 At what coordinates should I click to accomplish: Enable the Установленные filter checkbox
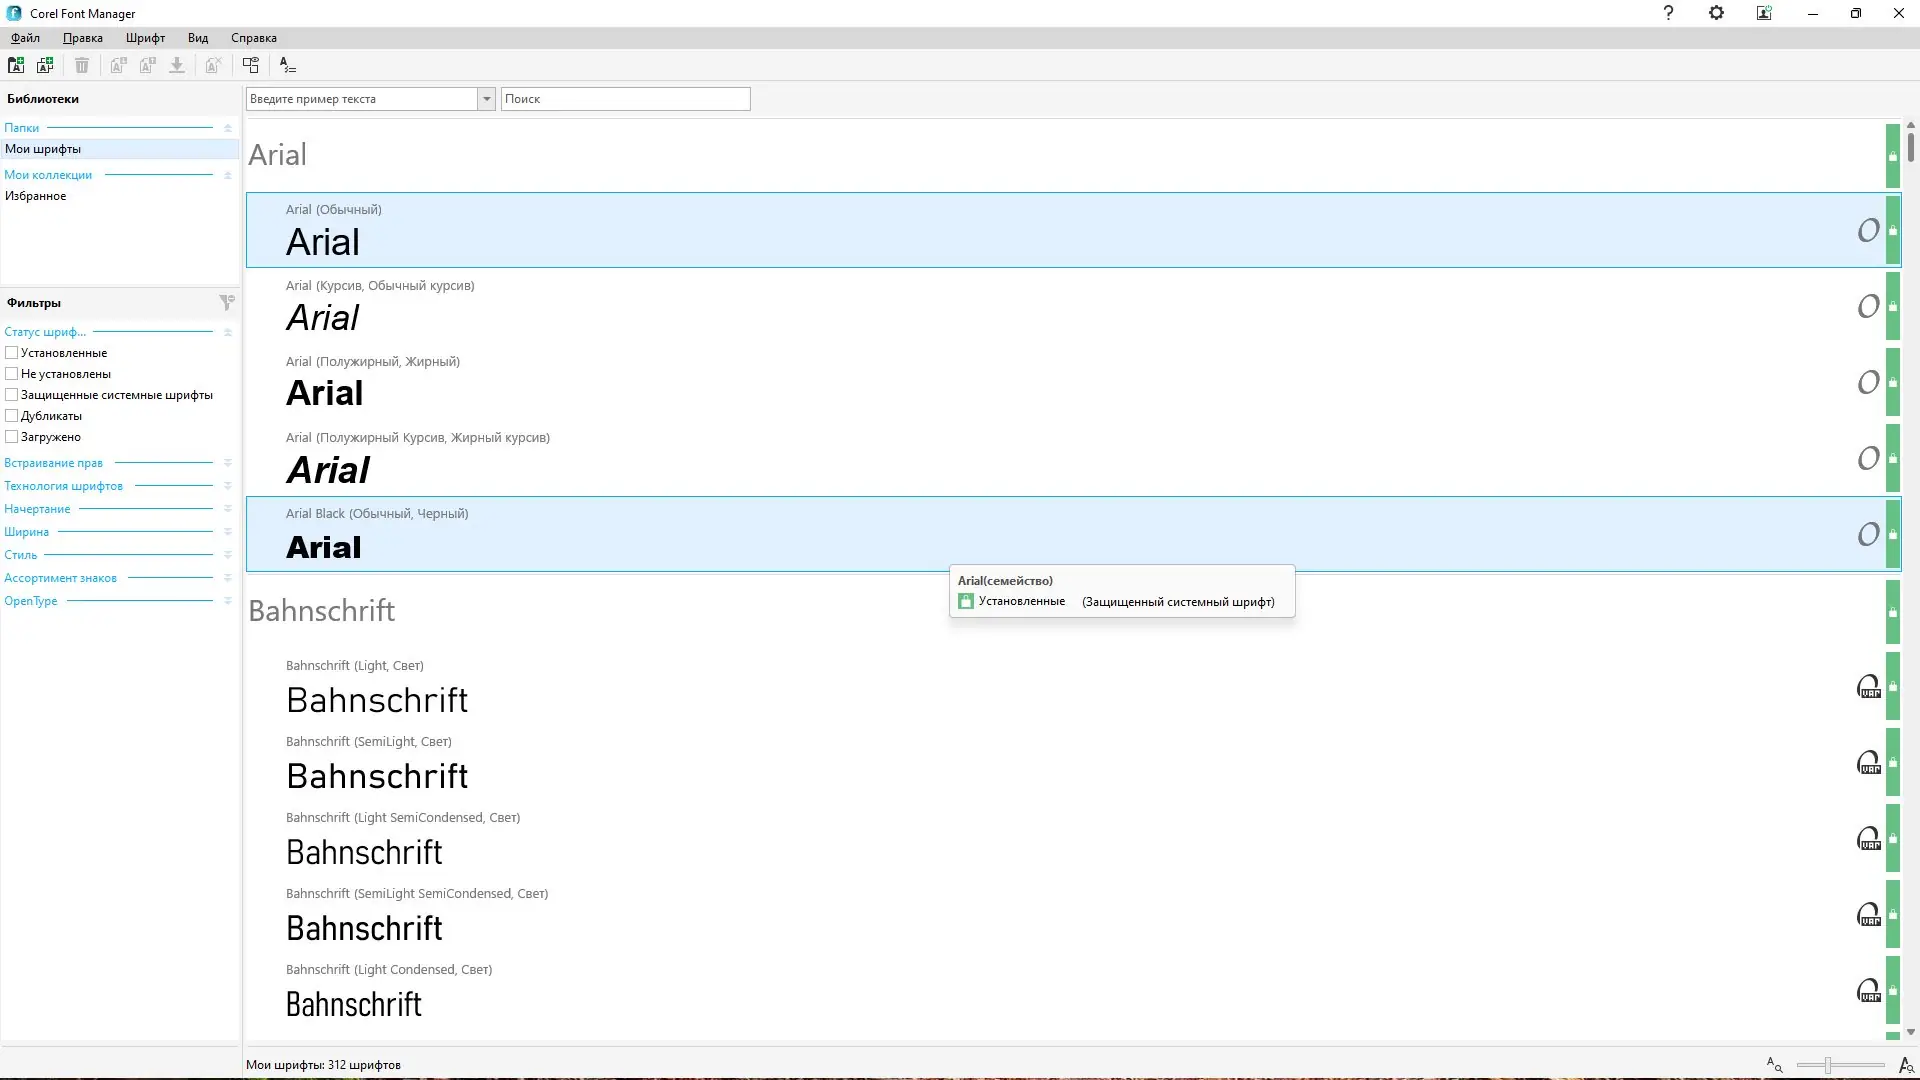tap(12, 353)
